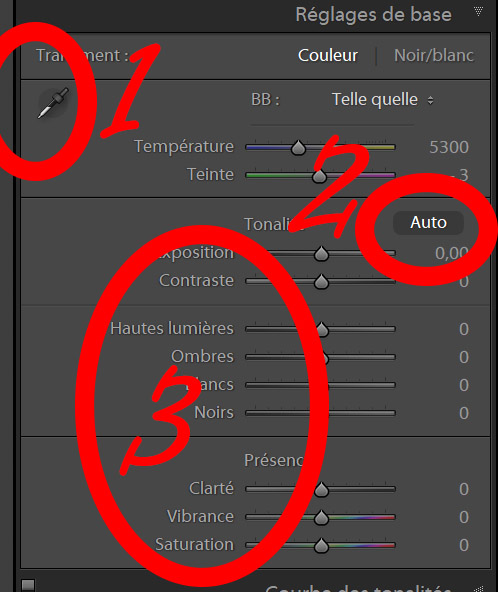
Task: Switch treatment to Couleur
Action: point(328,56)
